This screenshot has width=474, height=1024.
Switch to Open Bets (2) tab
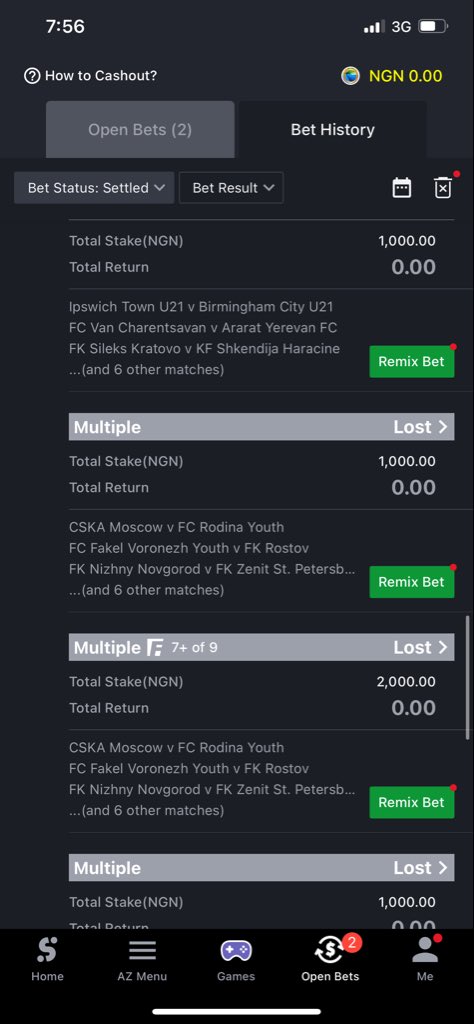click(x=140, y=129)
